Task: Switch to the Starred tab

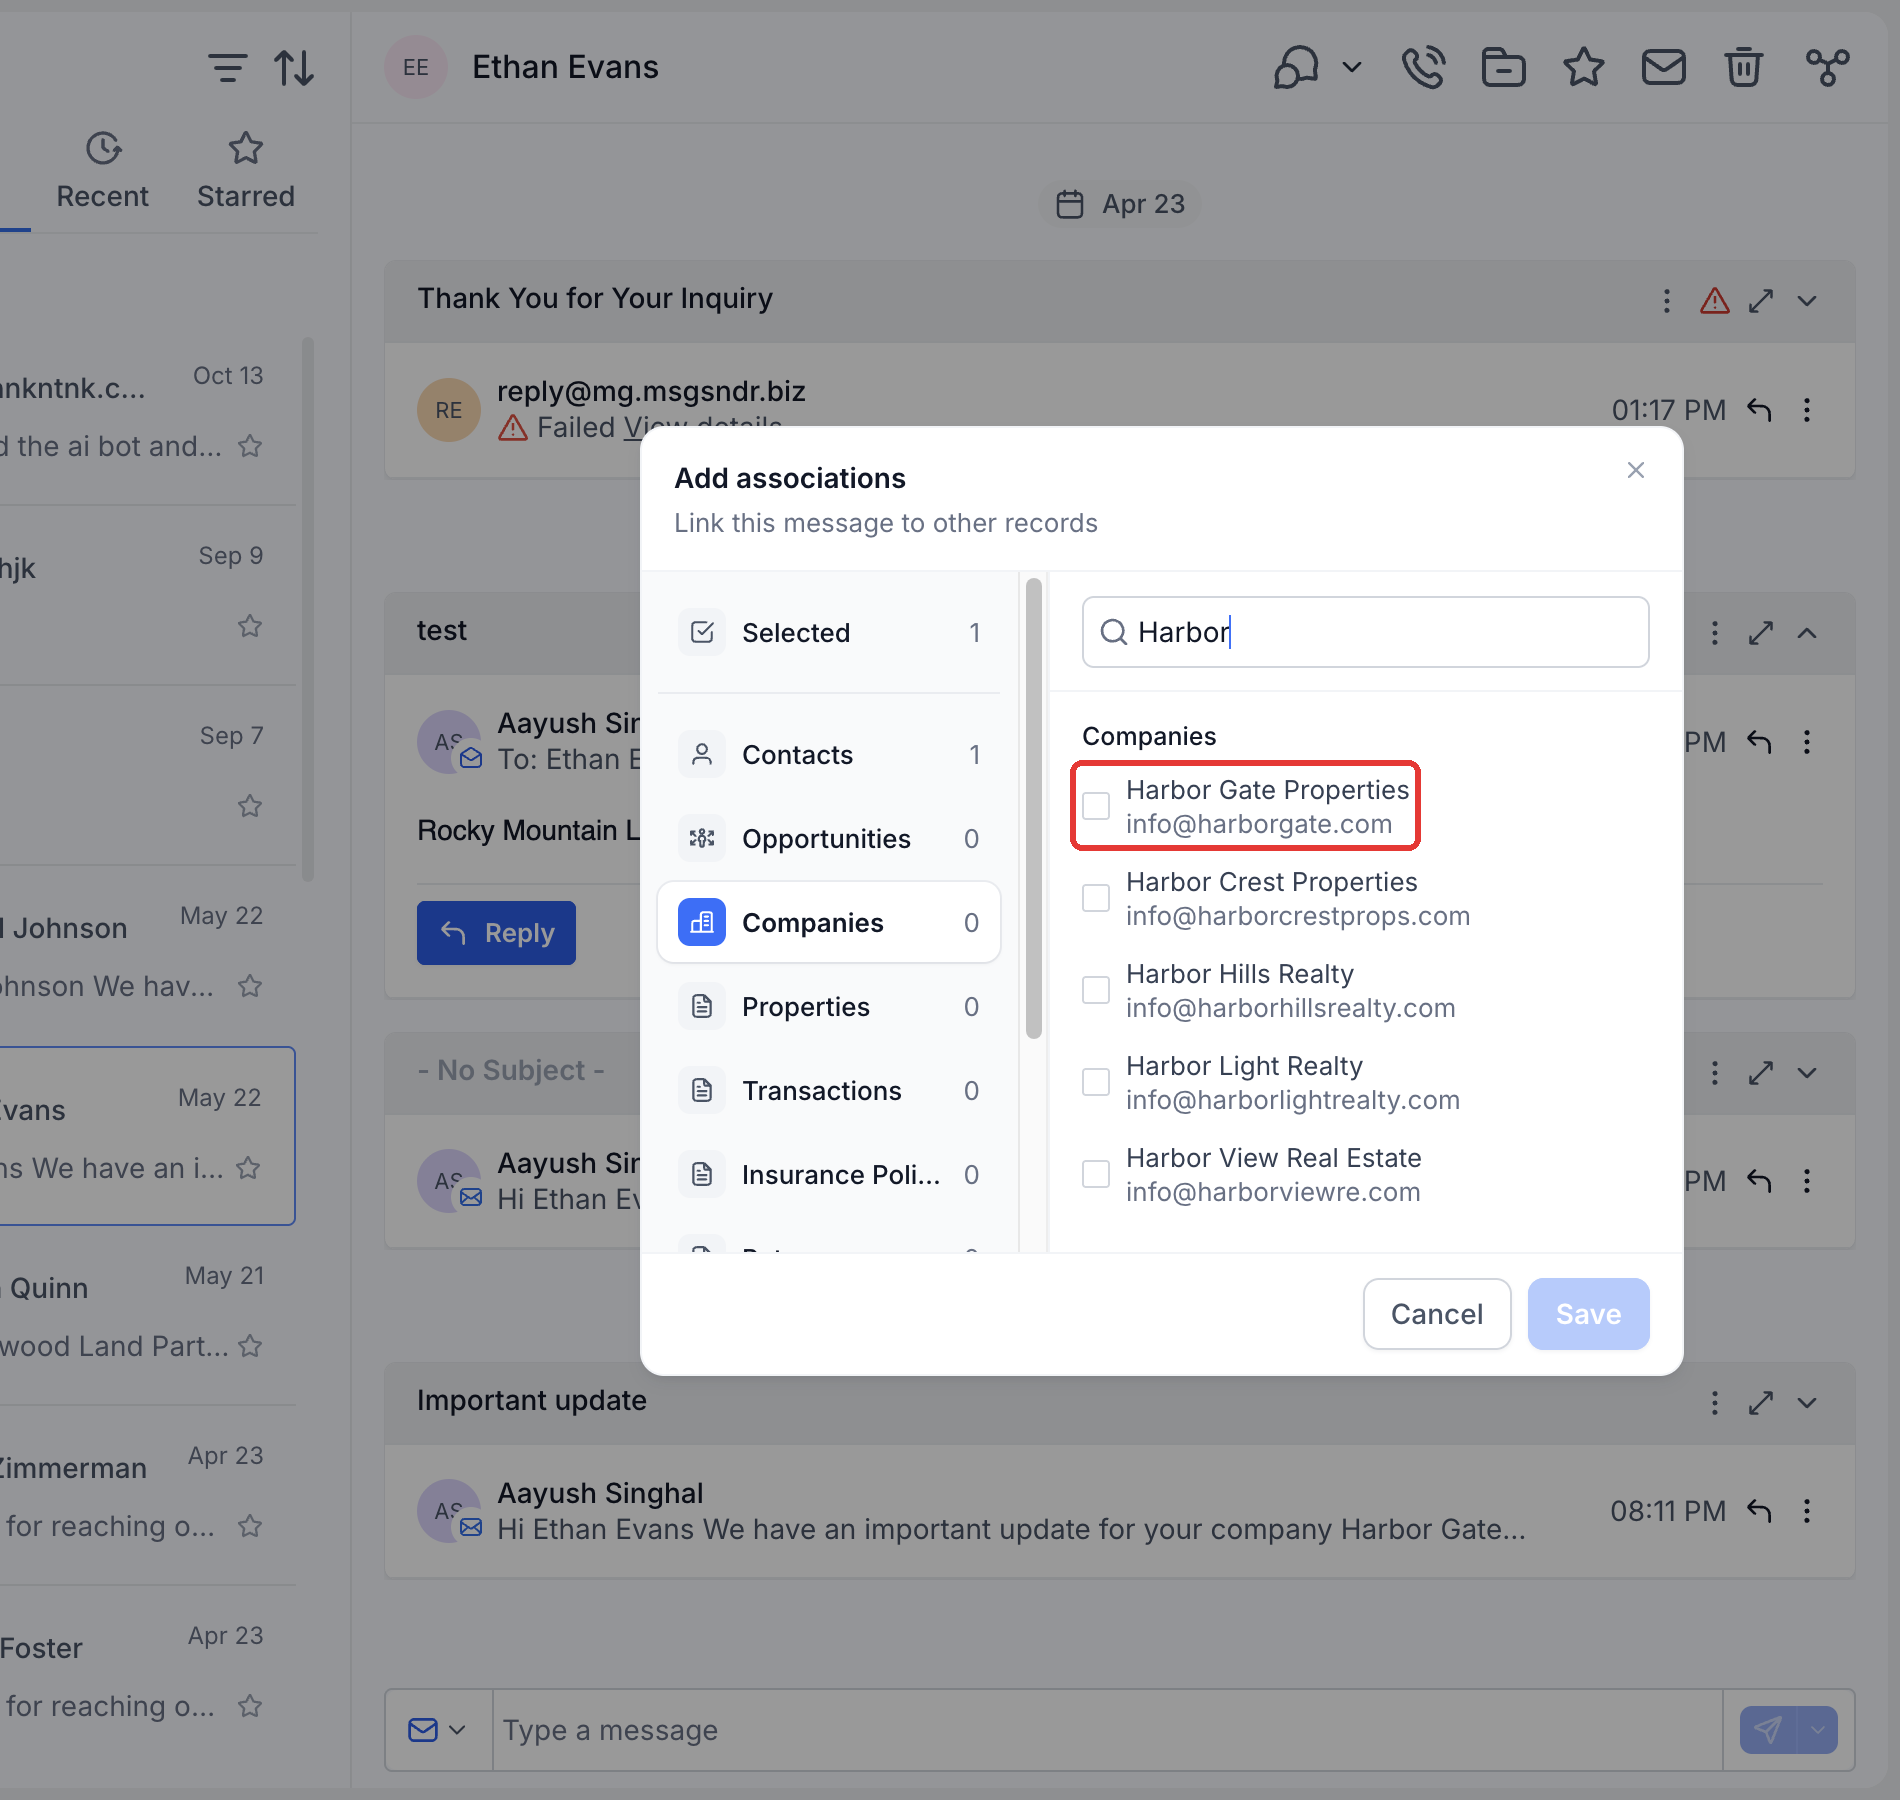Action: (x=245, y=172)
